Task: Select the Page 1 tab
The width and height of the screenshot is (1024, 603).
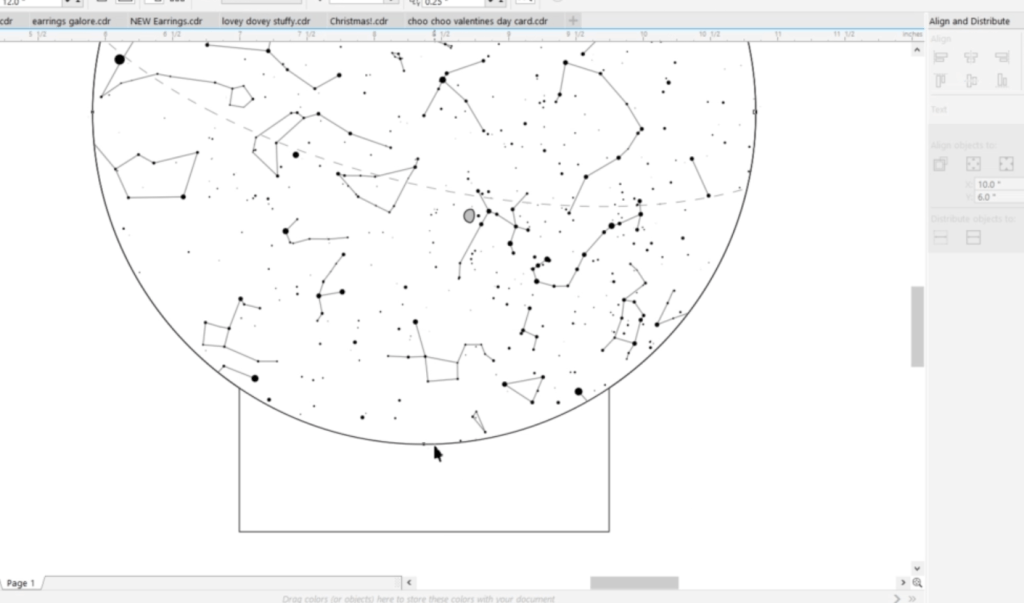Action: tap(21, 583)
